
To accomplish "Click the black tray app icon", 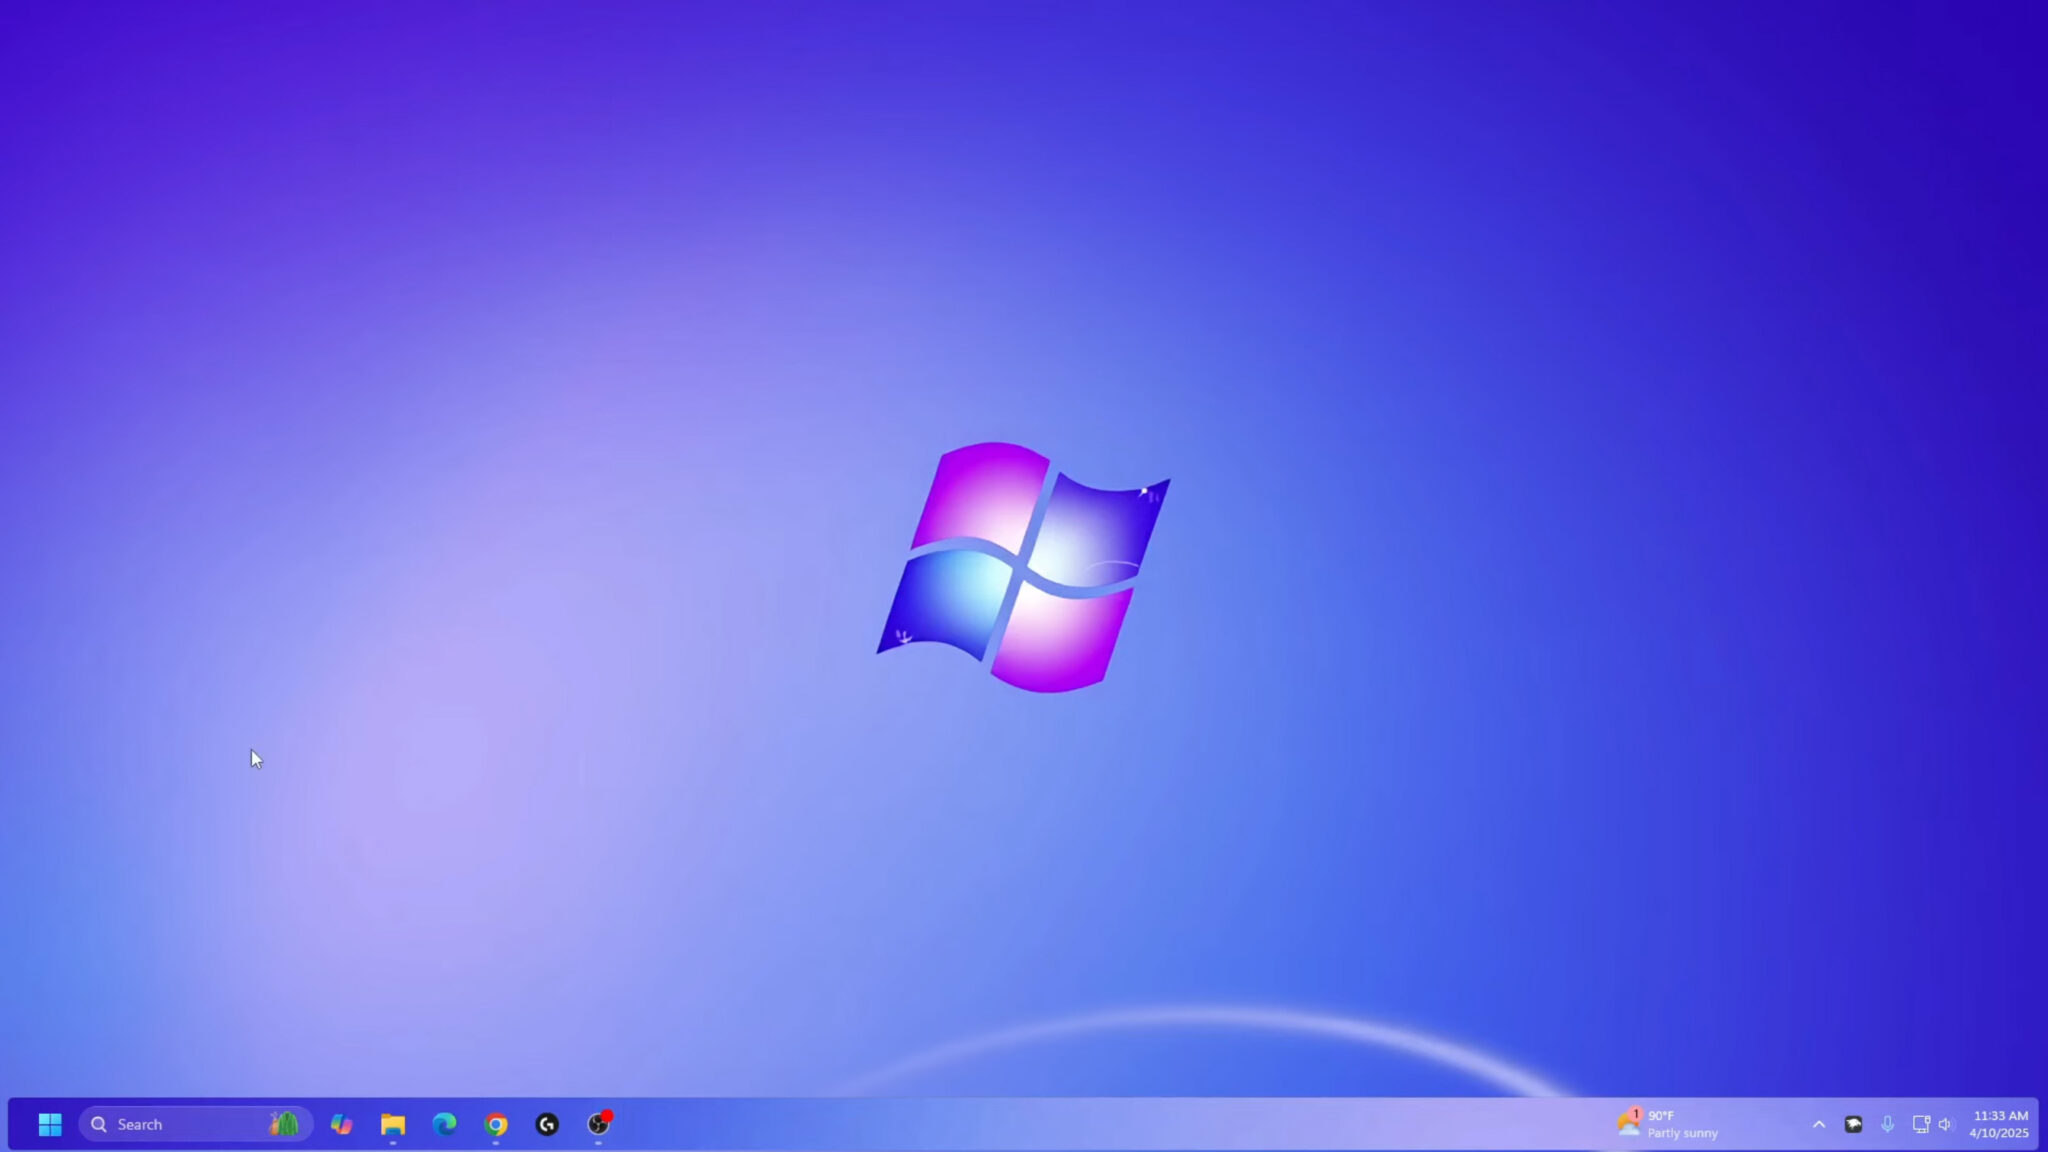I will [1853, 1124].
